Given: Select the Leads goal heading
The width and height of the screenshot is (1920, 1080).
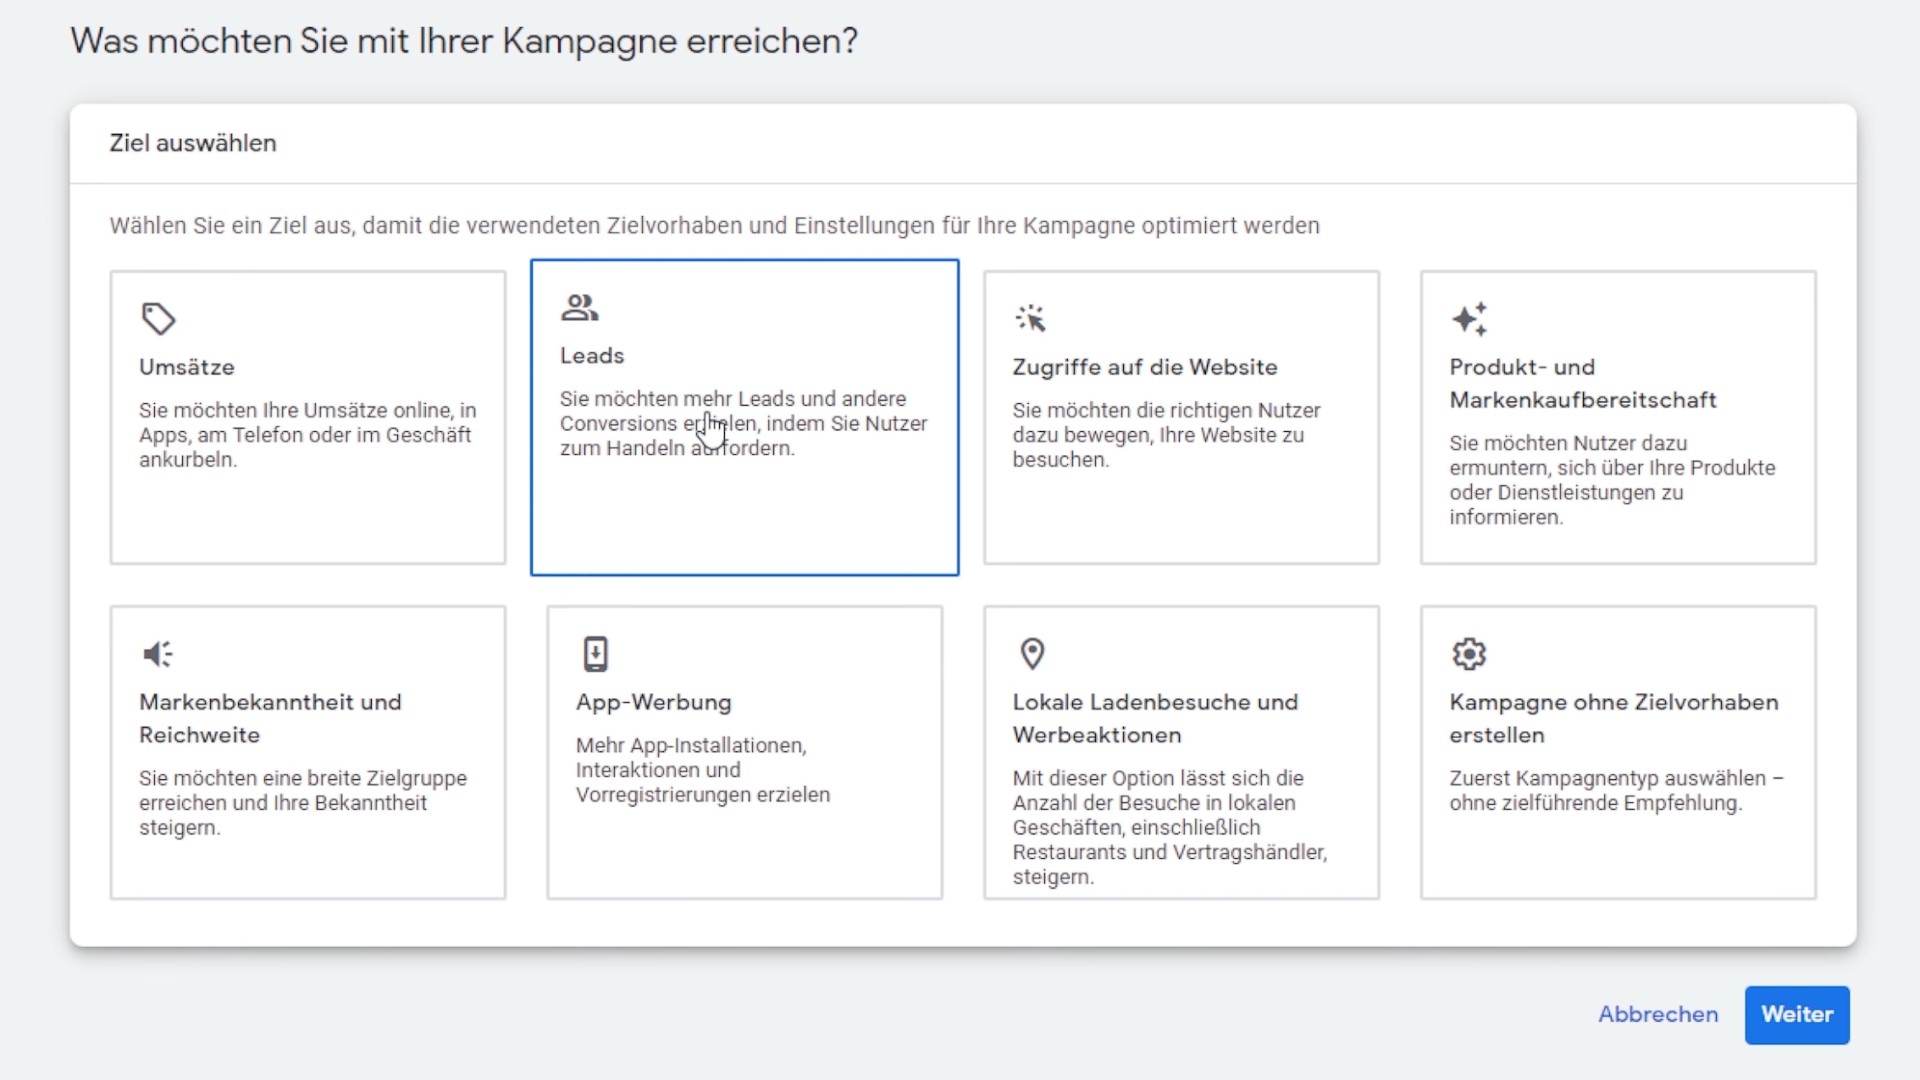Looking at the screenshot, I should [592, 356].
